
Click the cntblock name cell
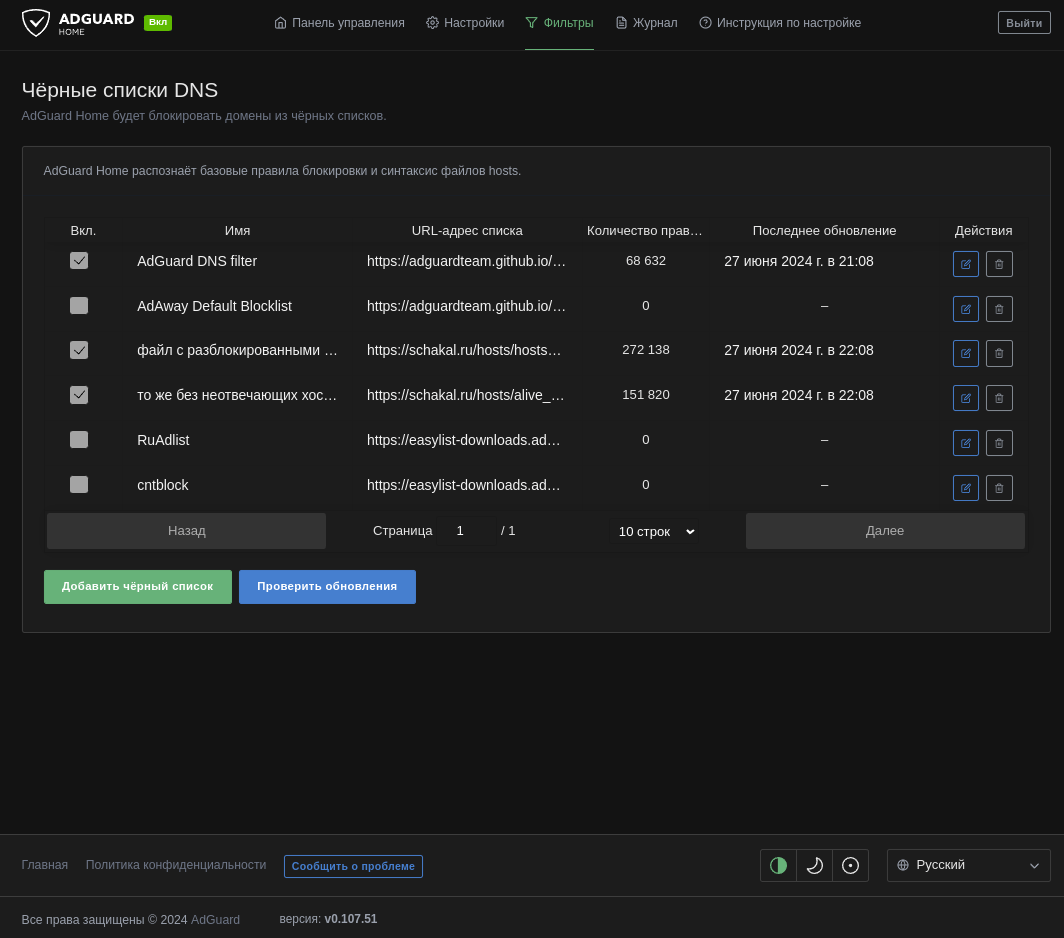(163, 485)
